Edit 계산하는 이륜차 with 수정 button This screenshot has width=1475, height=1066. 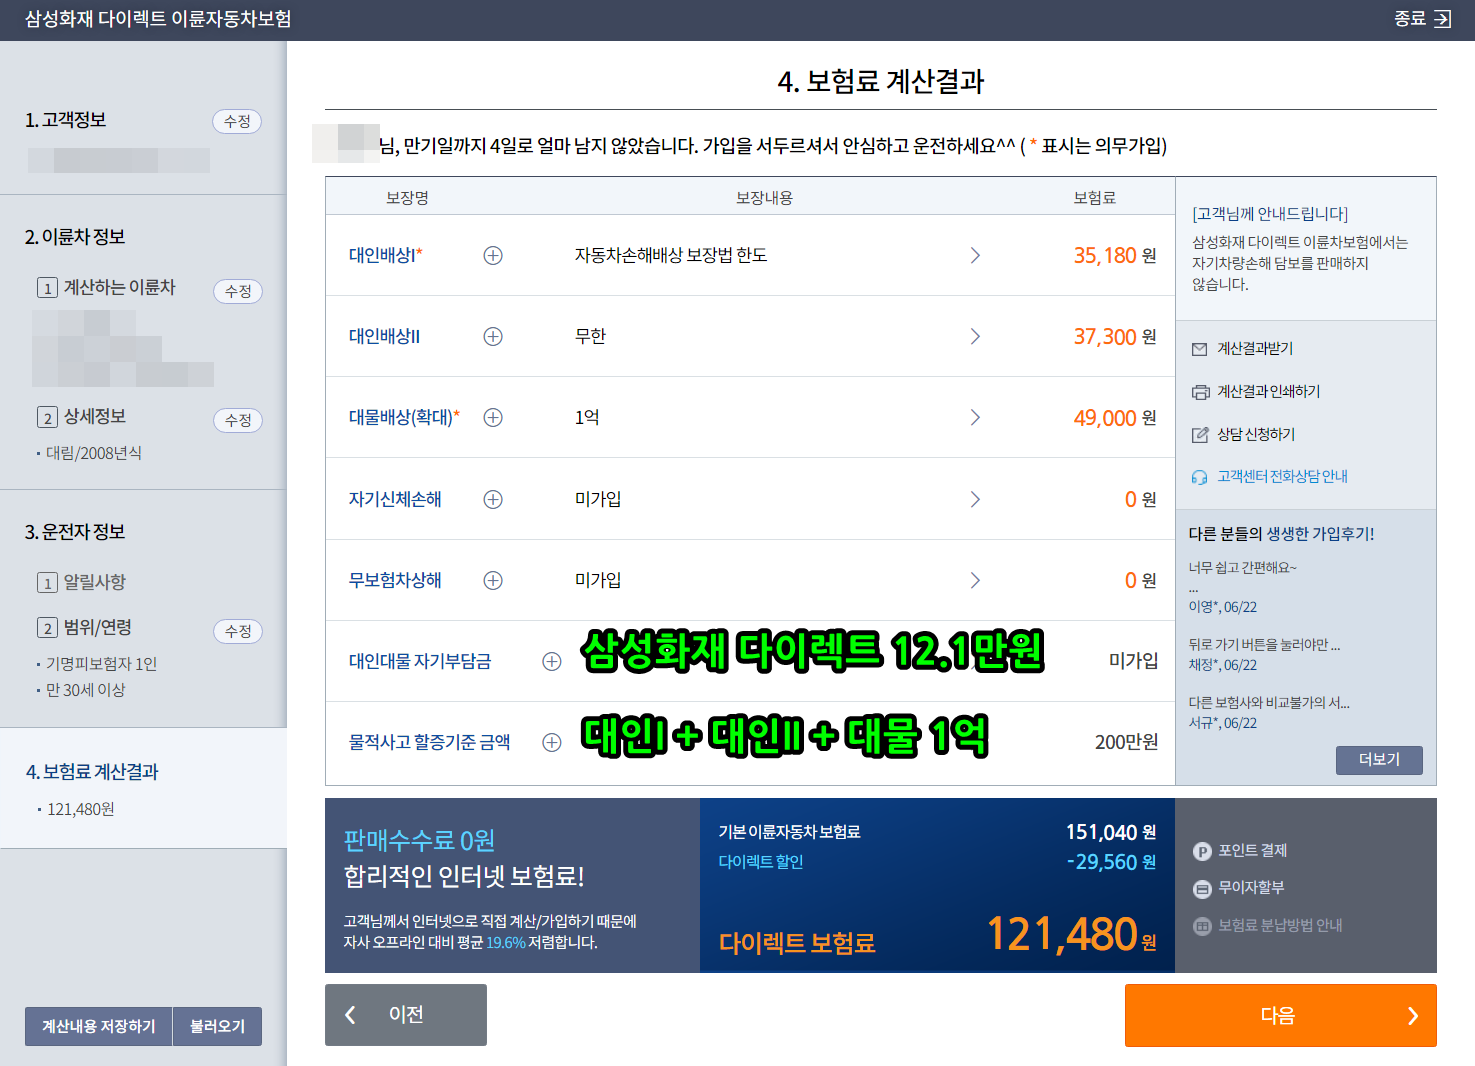238,291
